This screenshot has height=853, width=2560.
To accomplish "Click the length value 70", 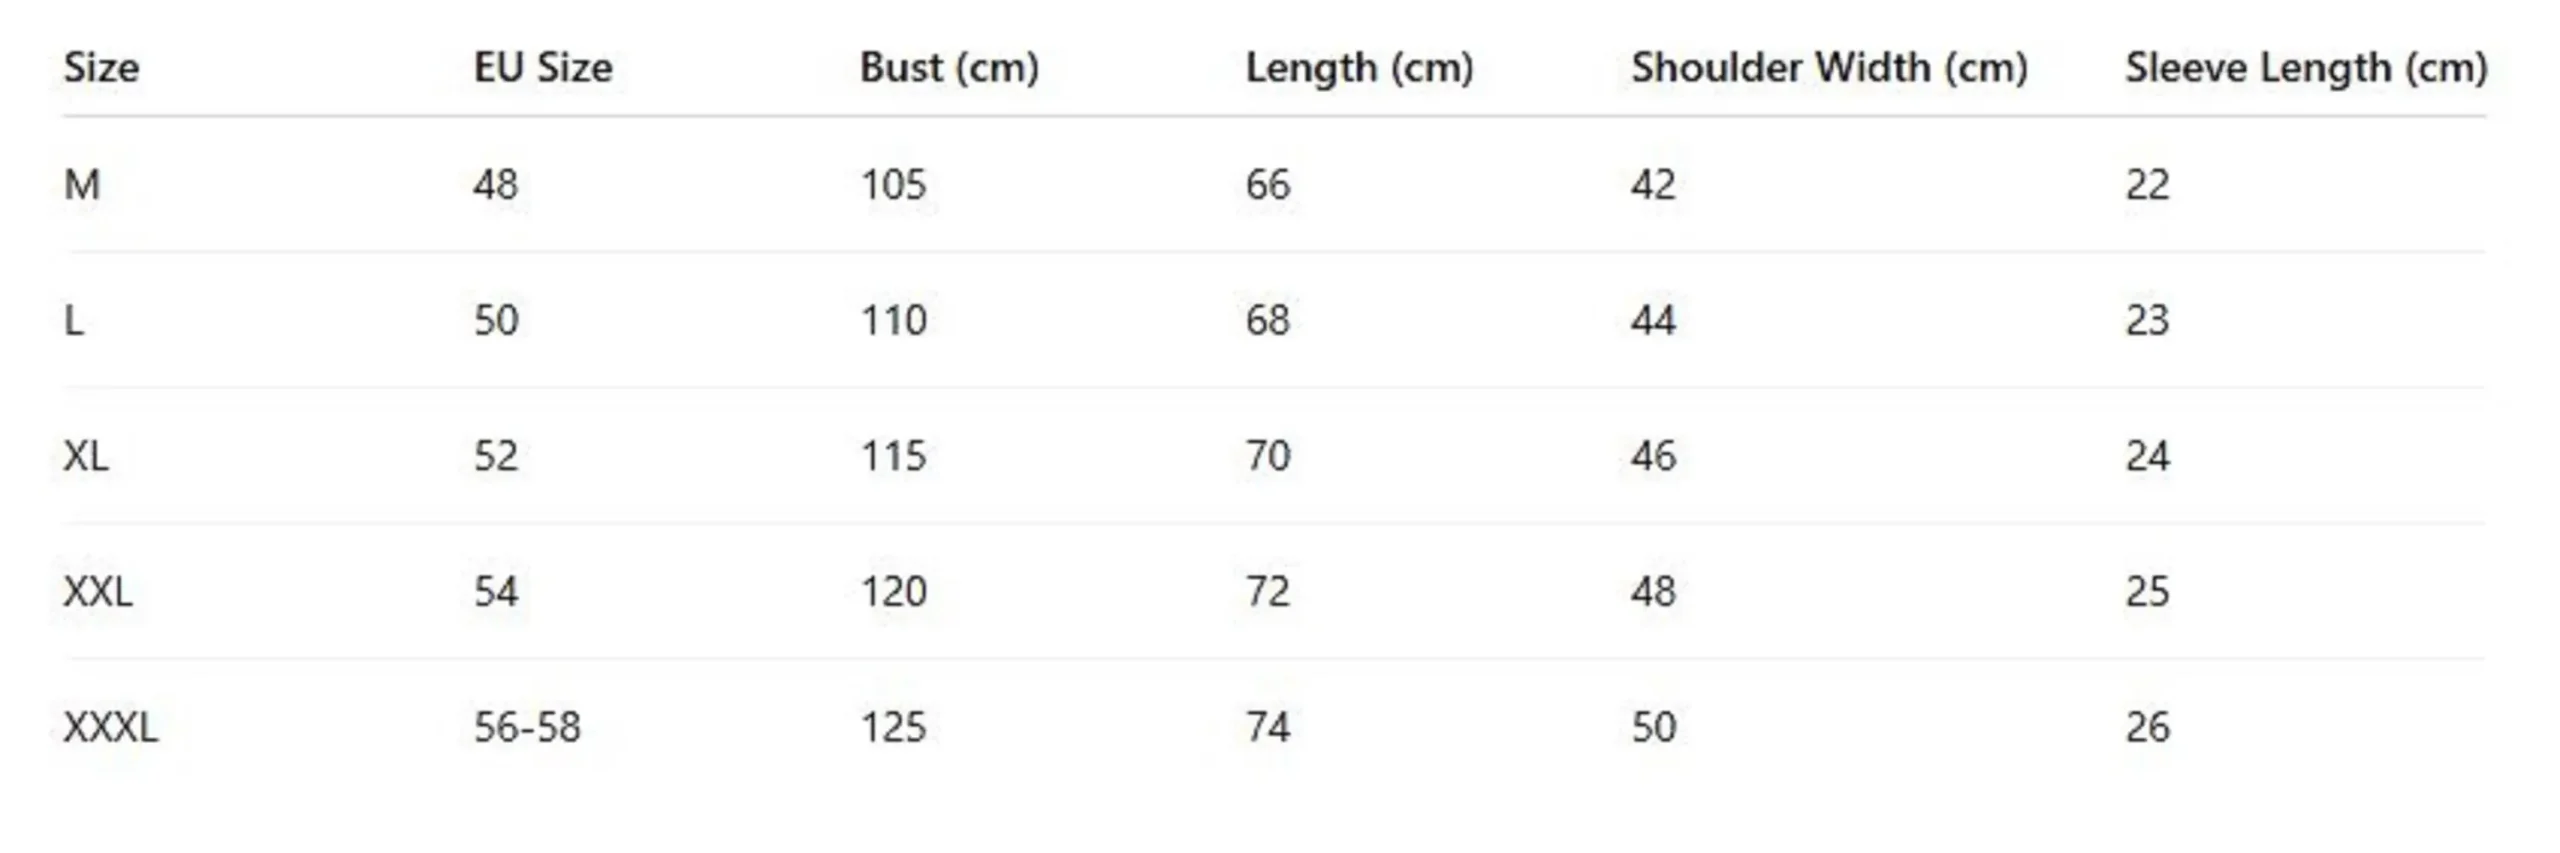I will coord(1268,456).
